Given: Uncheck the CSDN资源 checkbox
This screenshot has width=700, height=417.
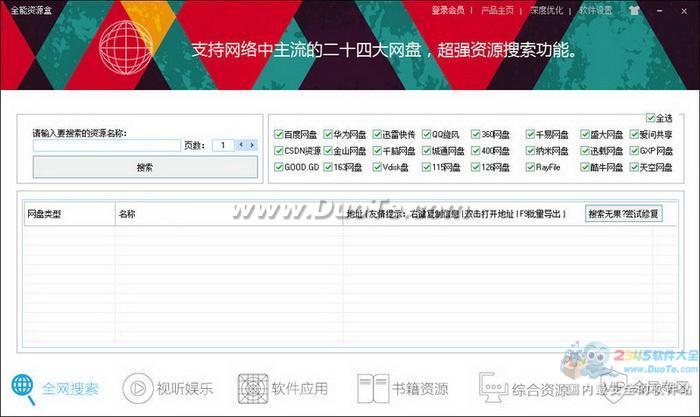Looking at the screenshot, I should pyautogui.click(x=279, y=150).
